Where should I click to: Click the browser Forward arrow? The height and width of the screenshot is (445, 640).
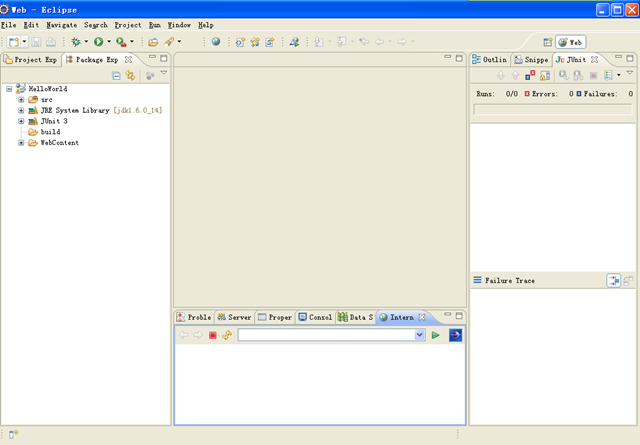(x=198, y=335)
